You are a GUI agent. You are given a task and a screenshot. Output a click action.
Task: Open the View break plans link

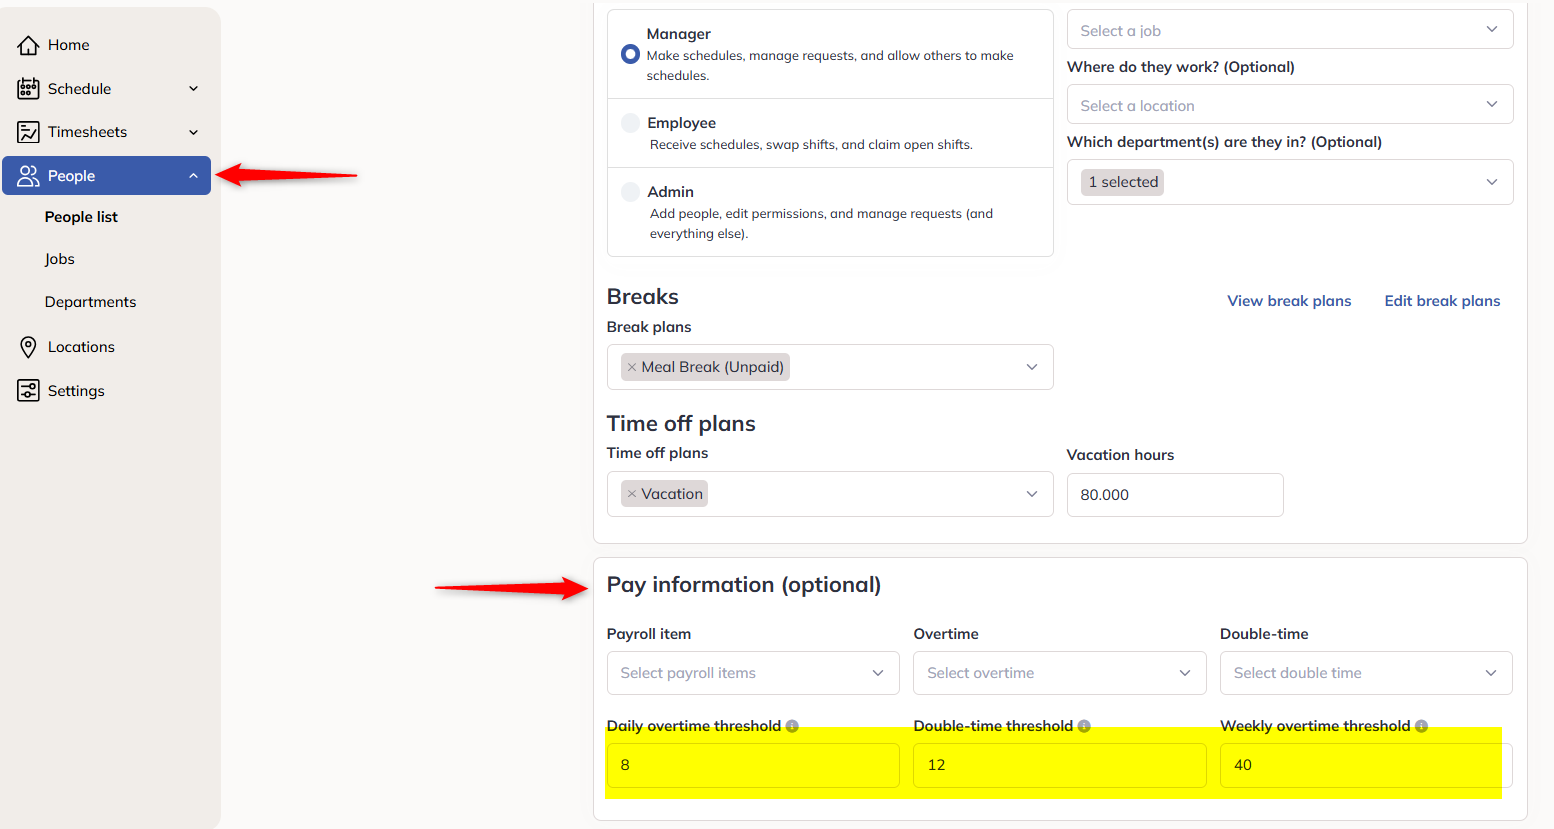1289,301
